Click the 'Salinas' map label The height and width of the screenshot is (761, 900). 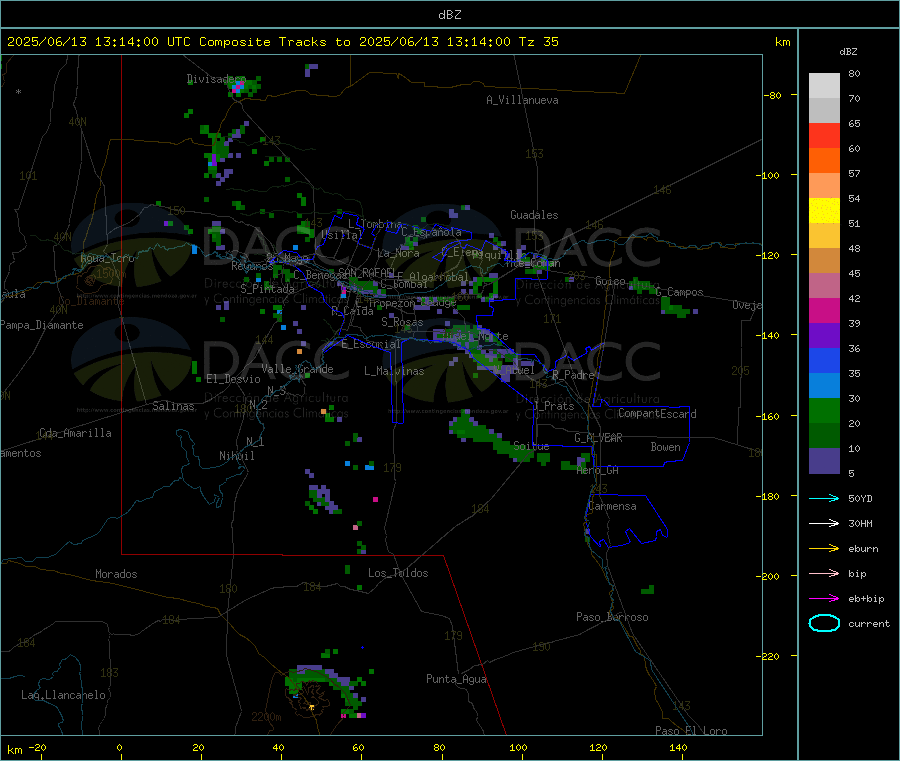(x=173, y=406)
